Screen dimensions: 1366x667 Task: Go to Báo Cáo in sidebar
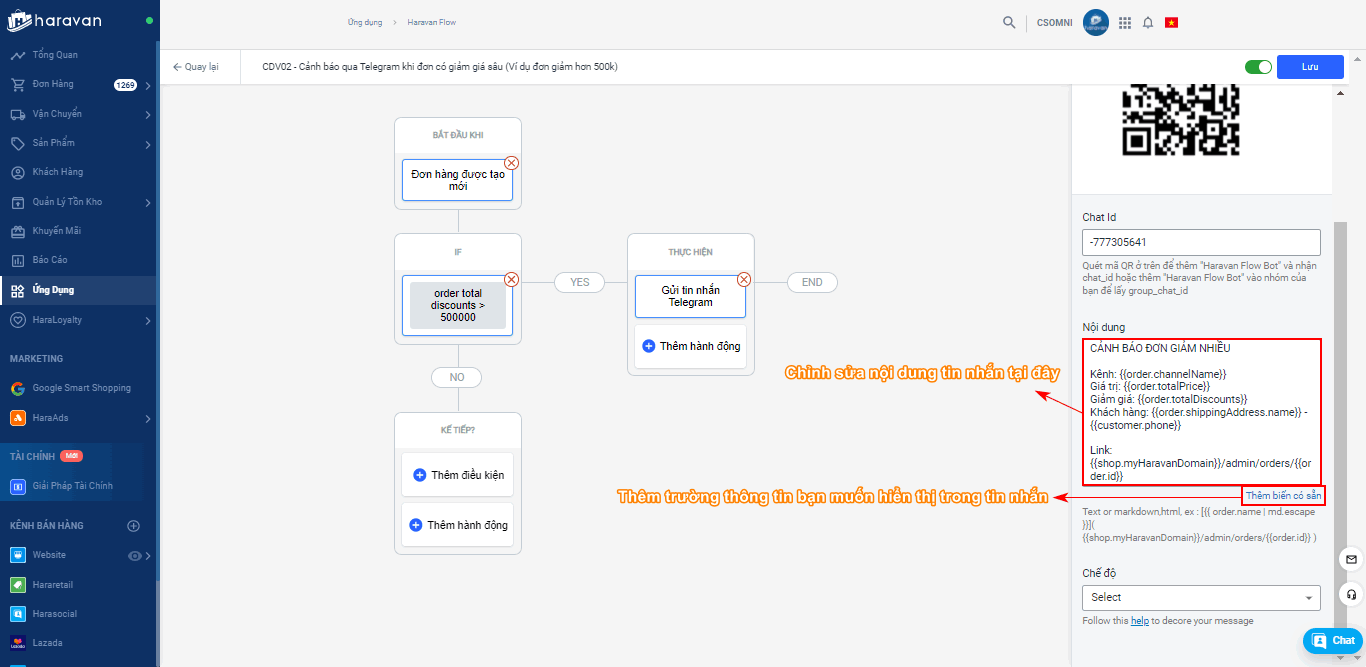tap(52, 260)
